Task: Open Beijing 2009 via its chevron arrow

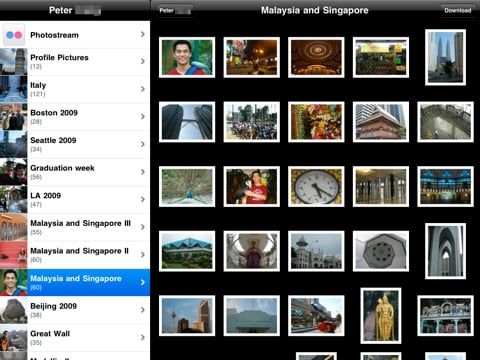Action: [x=143, y=310]
